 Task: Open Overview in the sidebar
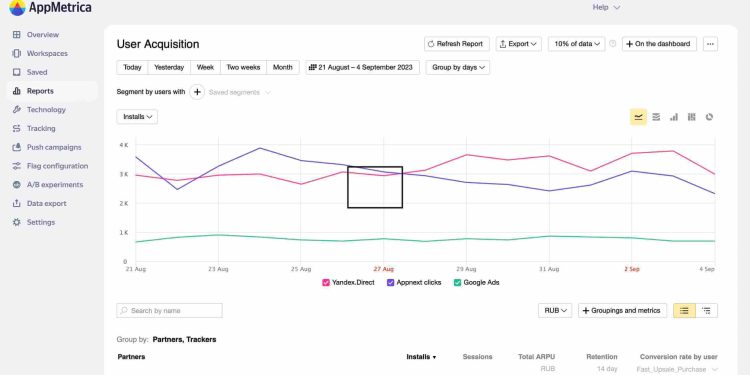(43, 34)
